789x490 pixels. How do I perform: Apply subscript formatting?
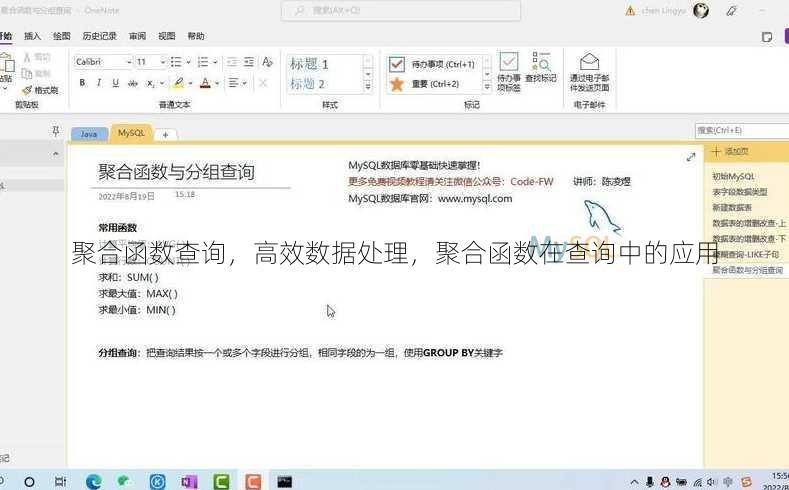(150, 84)
